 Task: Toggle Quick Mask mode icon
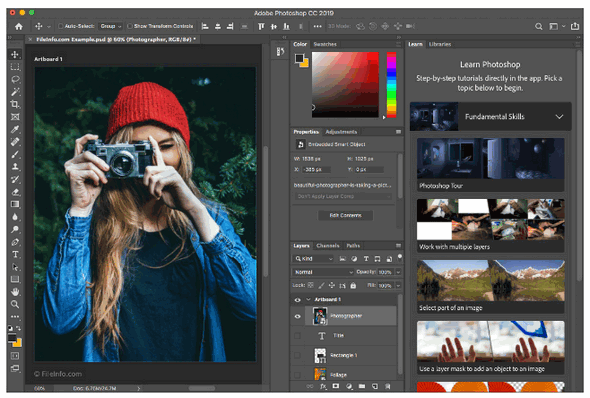pyautogui.click(x=15, y=355)
